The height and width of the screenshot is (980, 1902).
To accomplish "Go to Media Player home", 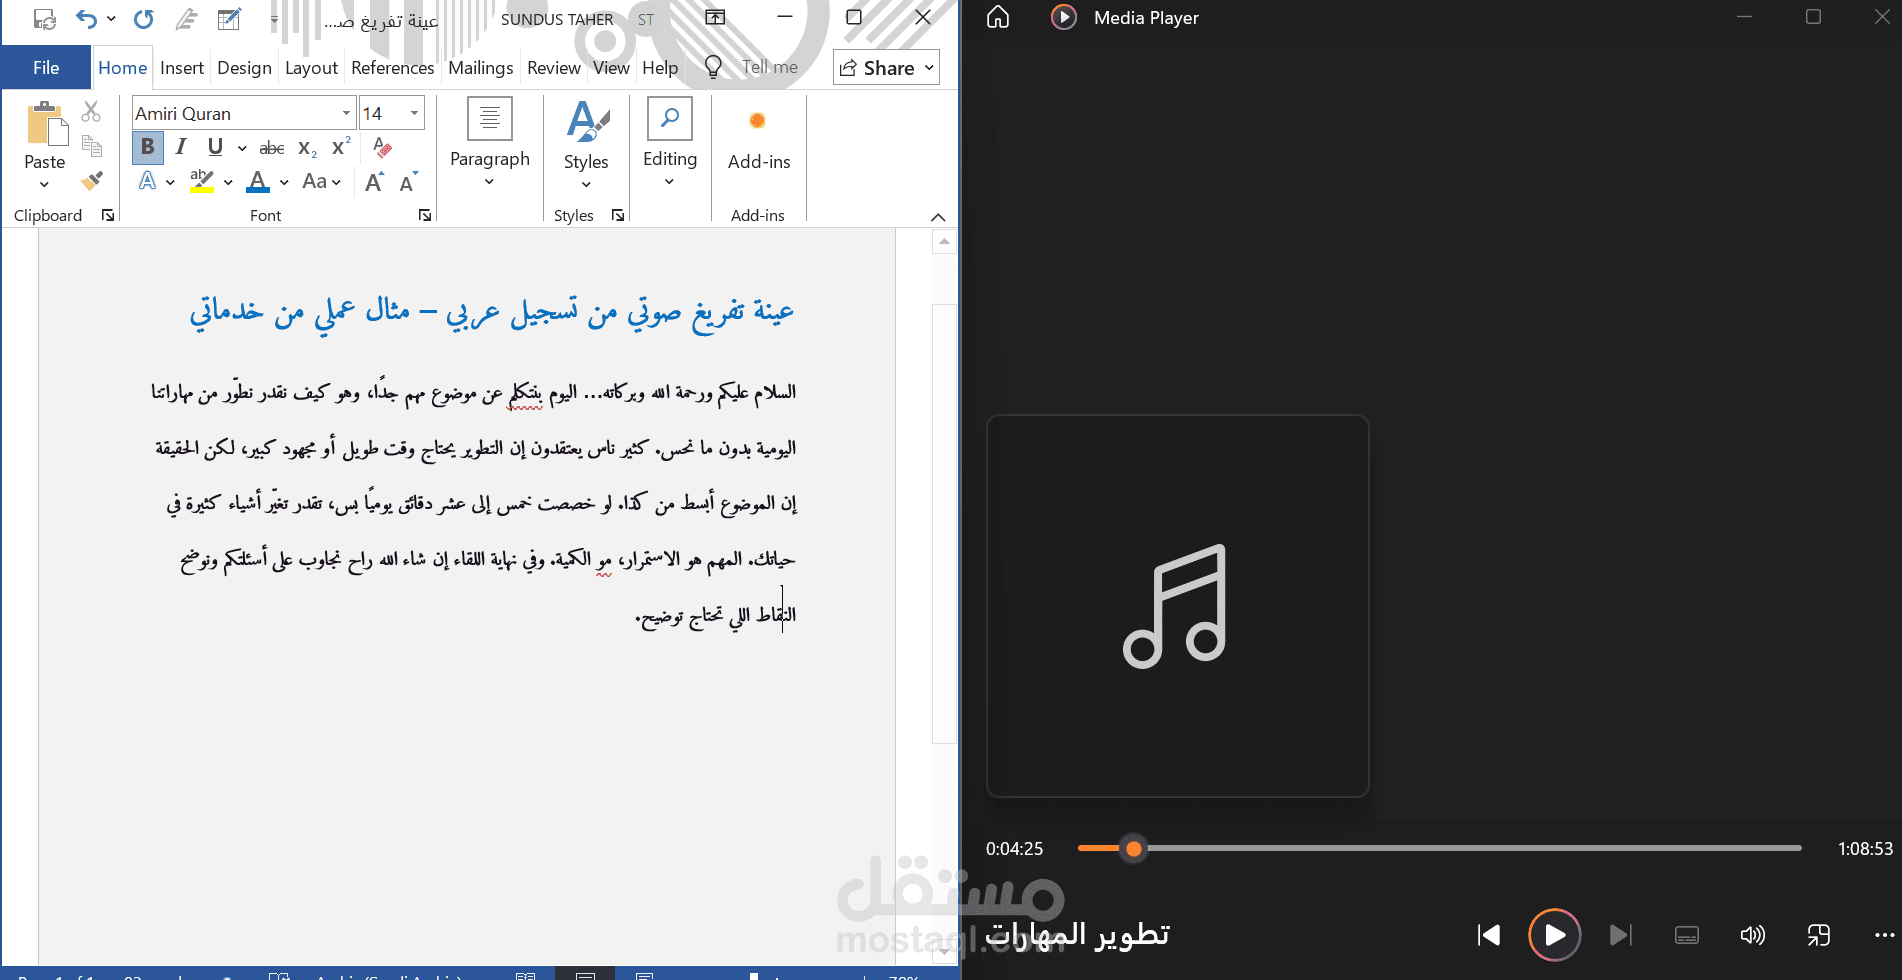I will tap(998, 17).
